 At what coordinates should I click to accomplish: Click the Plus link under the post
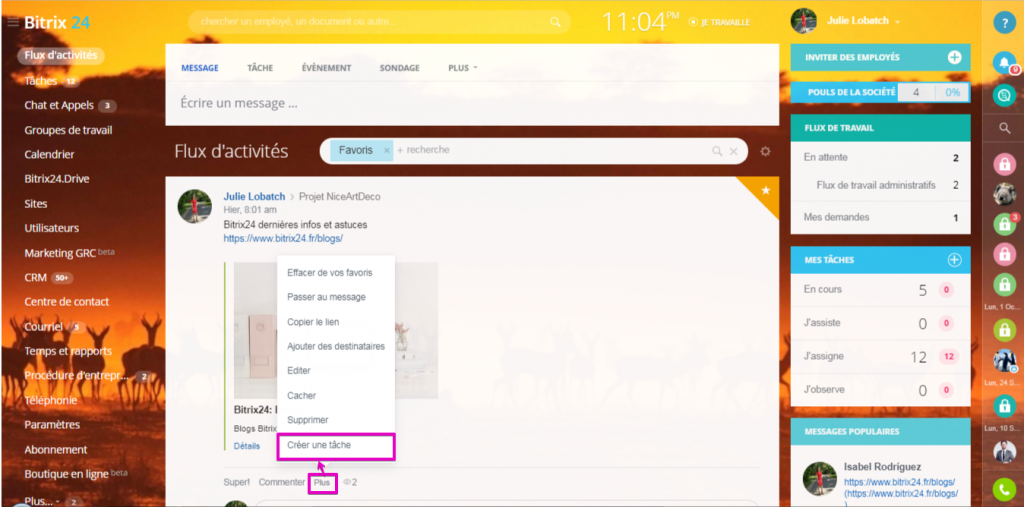coord(322,482)
